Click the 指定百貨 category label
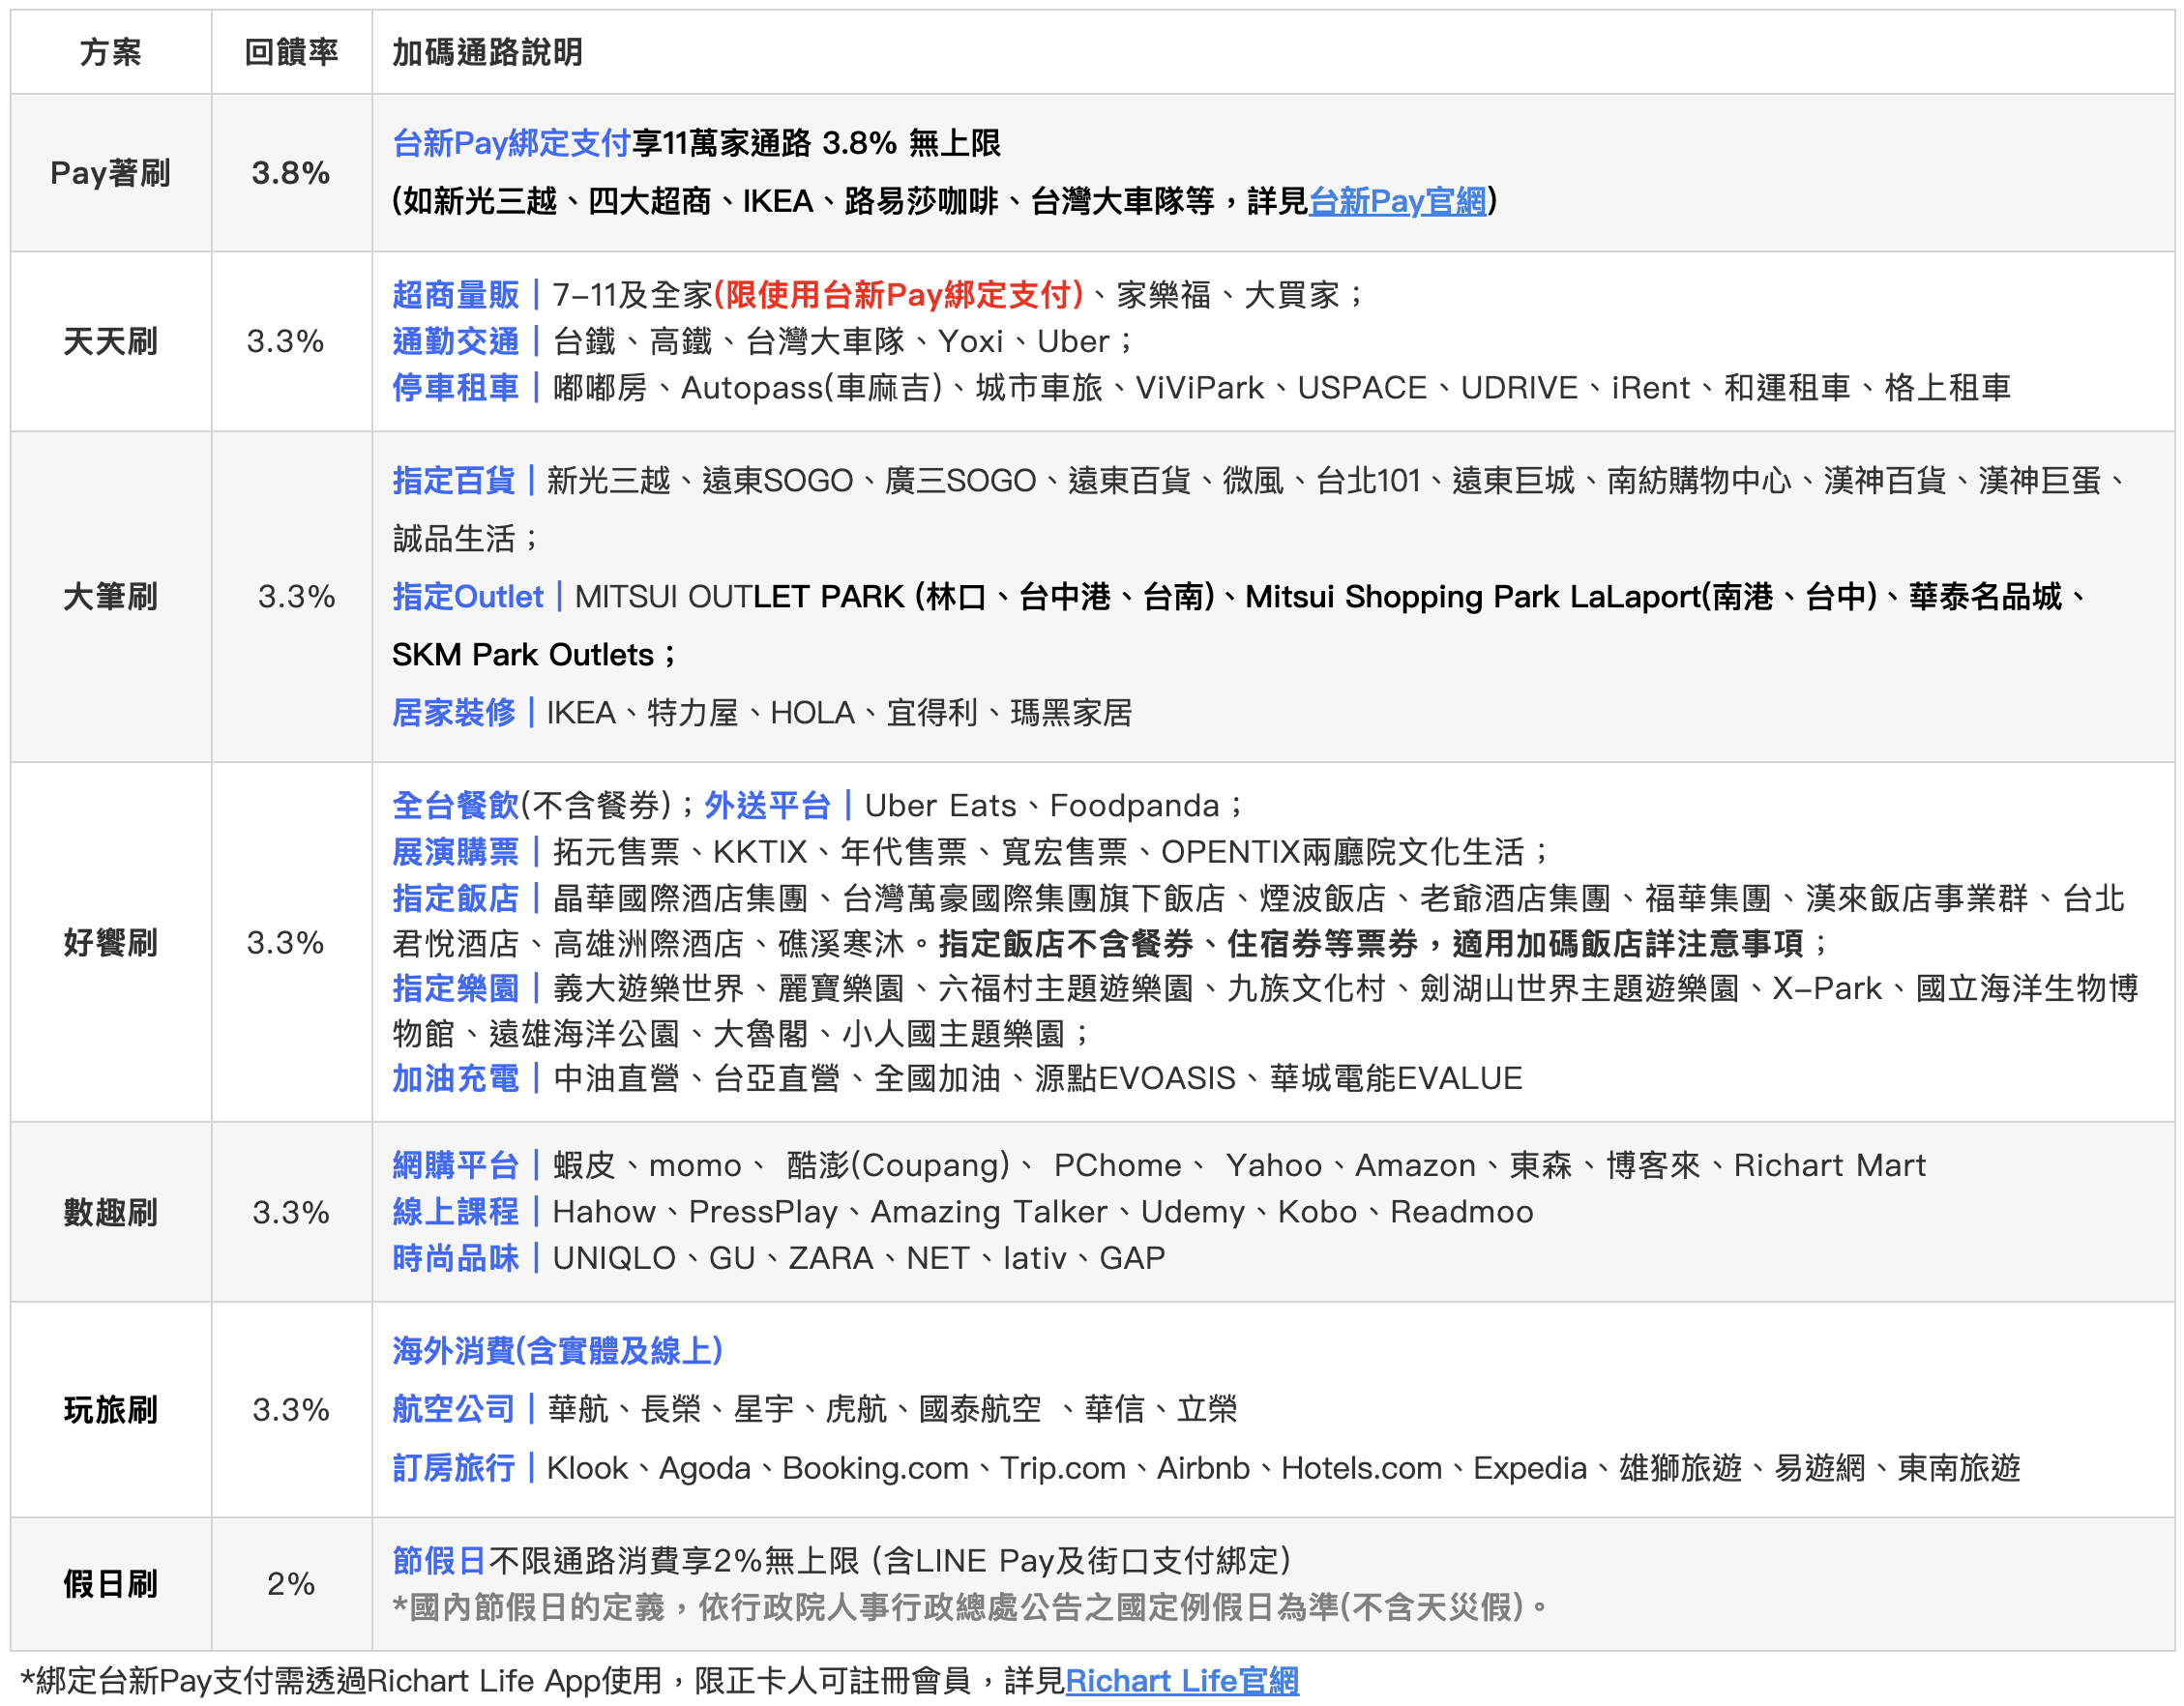Image resolution: width=2184 pixels, height=1706 pixels. [x=454, y=481]
